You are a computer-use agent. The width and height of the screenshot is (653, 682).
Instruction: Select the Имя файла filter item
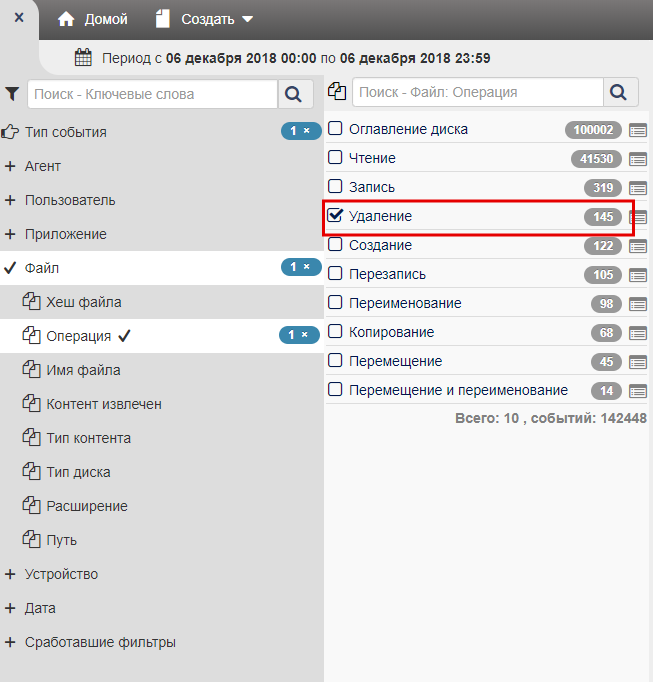click(83, 370)
